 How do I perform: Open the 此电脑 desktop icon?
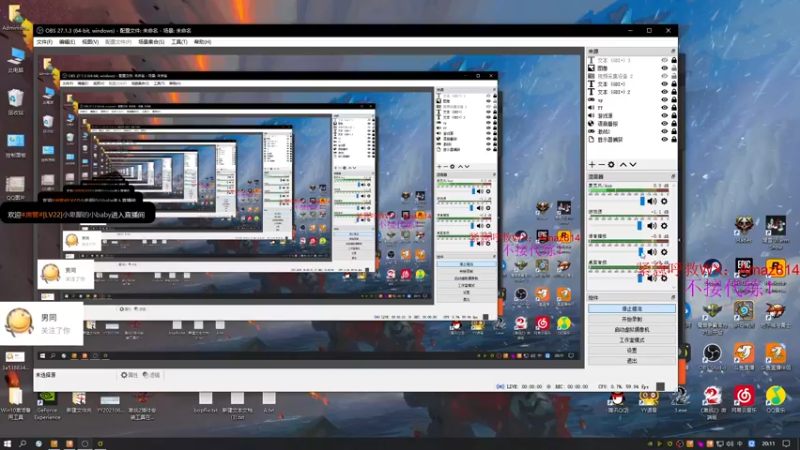16,60
